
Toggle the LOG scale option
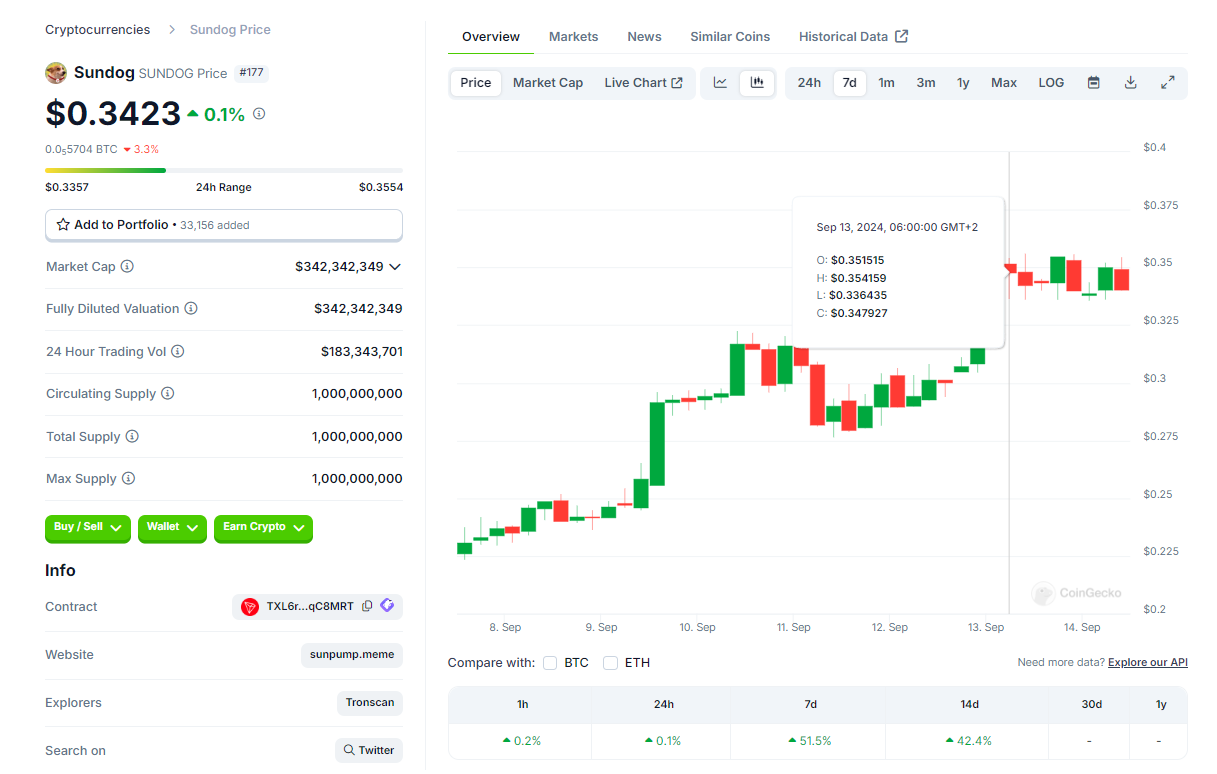[x=1051, y=83]
